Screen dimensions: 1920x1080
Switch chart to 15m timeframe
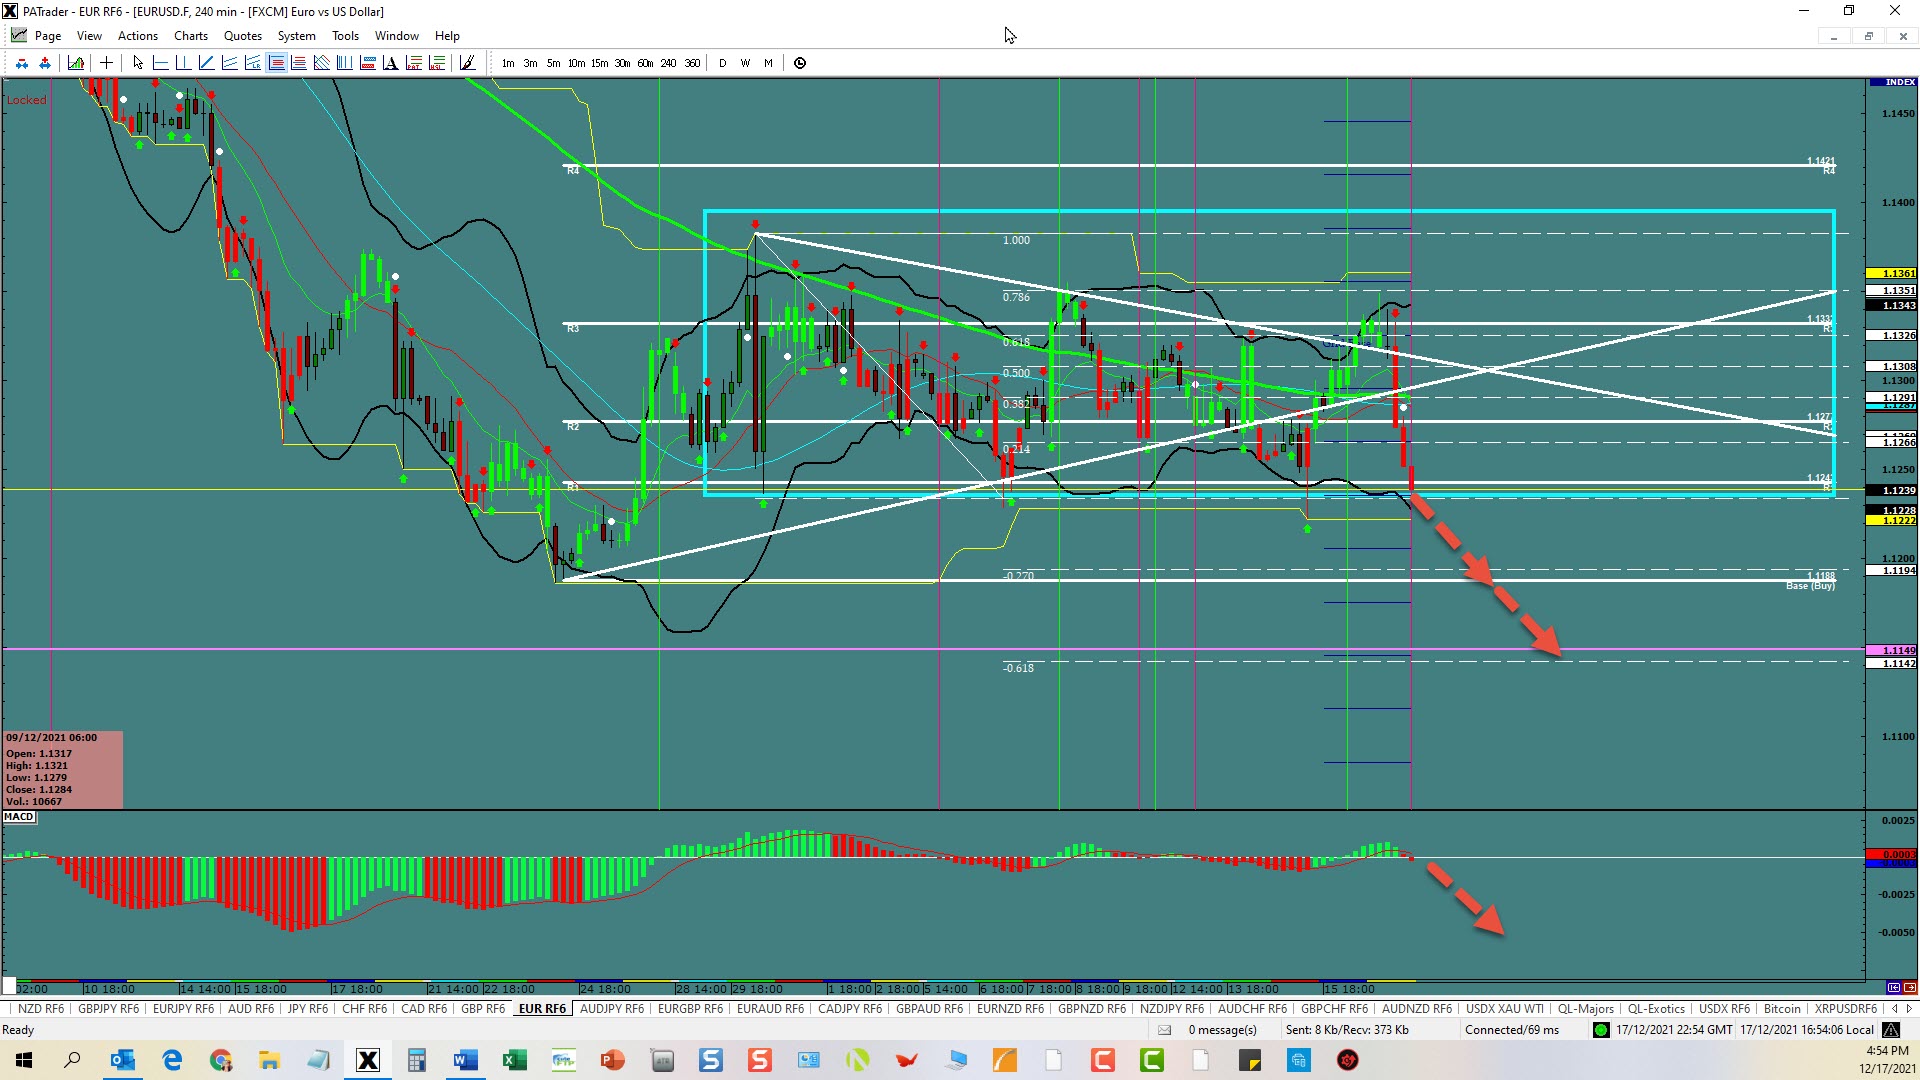(599, 63)
